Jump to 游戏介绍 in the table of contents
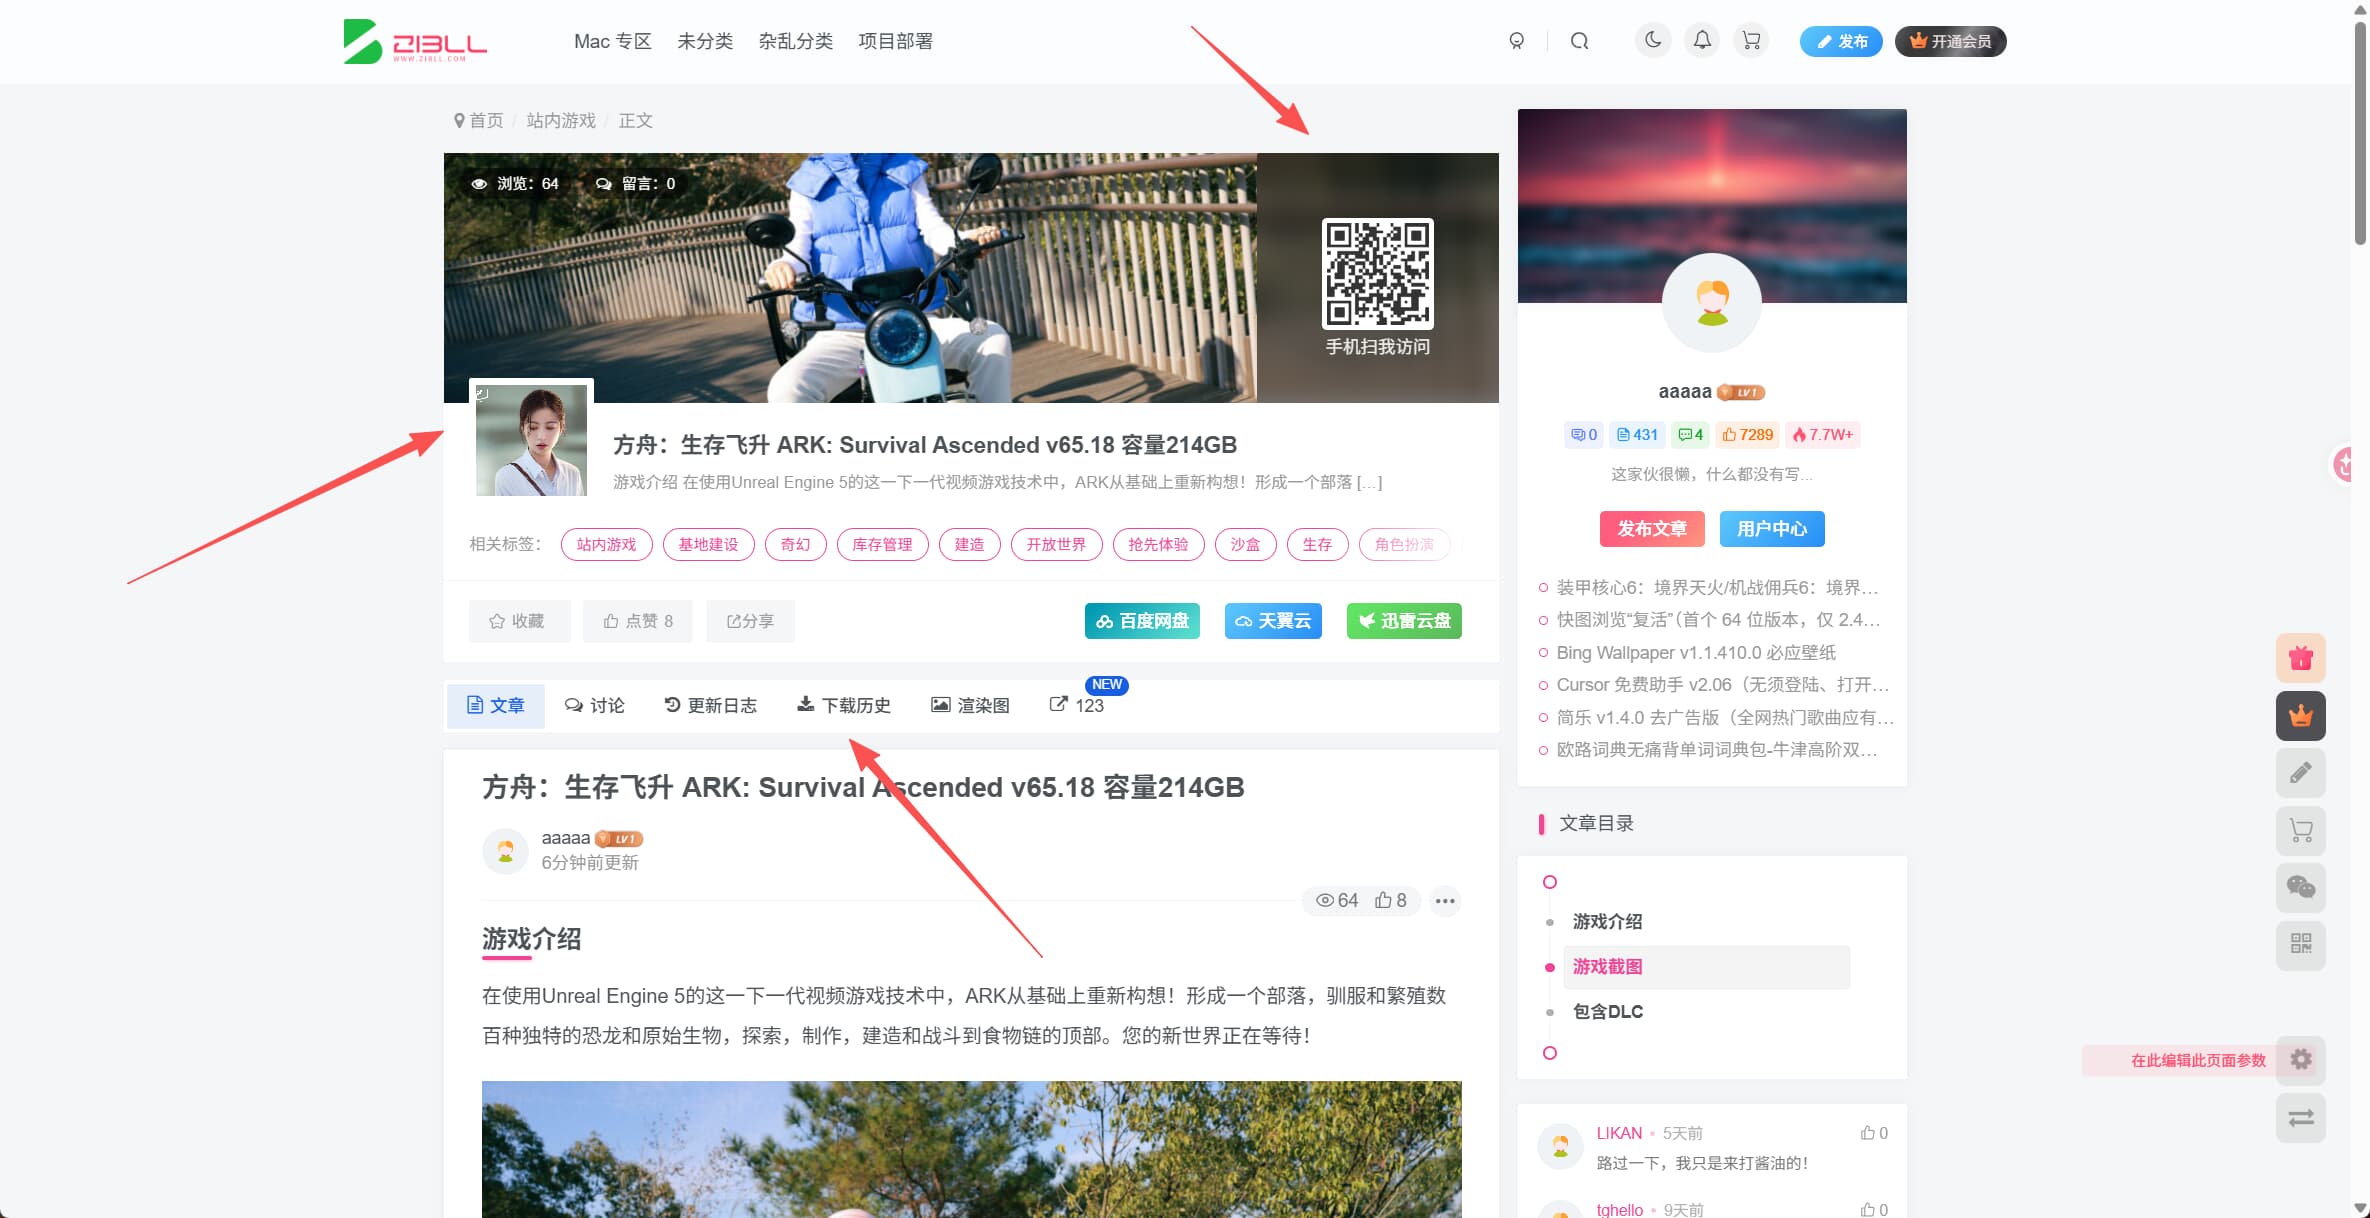 point(1608,922)
